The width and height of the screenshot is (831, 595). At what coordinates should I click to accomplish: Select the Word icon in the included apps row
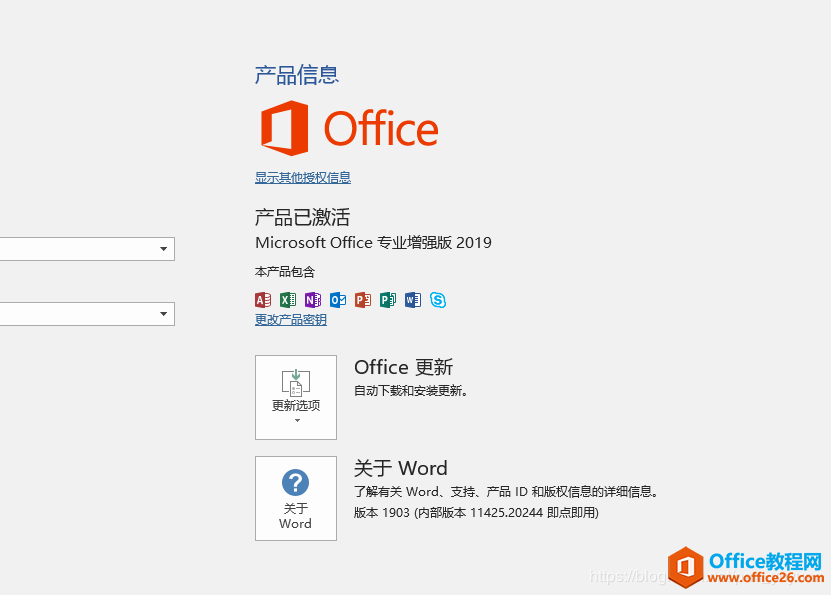click(x=413, y=299)
